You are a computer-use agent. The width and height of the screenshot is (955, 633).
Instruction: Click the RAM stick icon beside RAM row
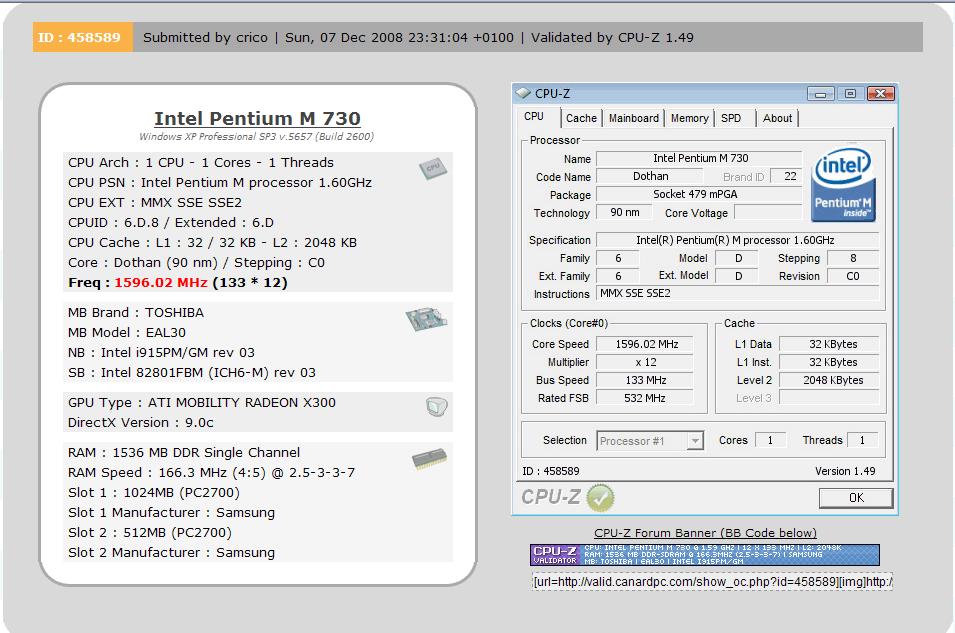point(429,459)
